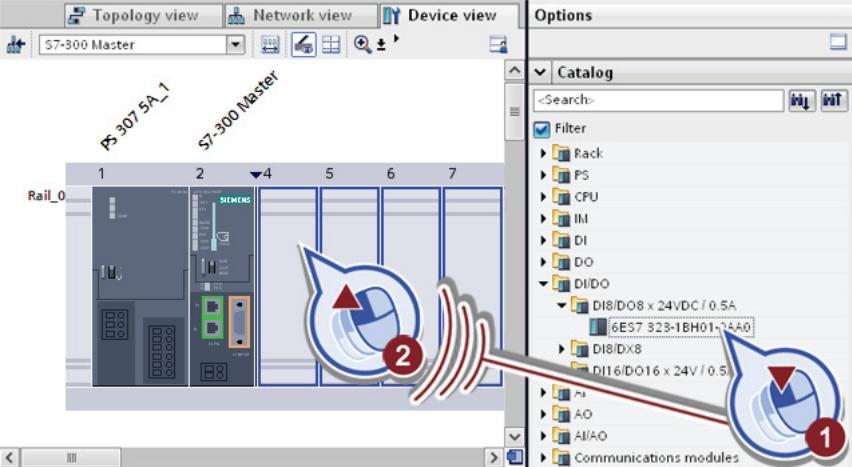852x467 pixels.
Task: Expand the CPU folder
Action: tap(543, 197)
